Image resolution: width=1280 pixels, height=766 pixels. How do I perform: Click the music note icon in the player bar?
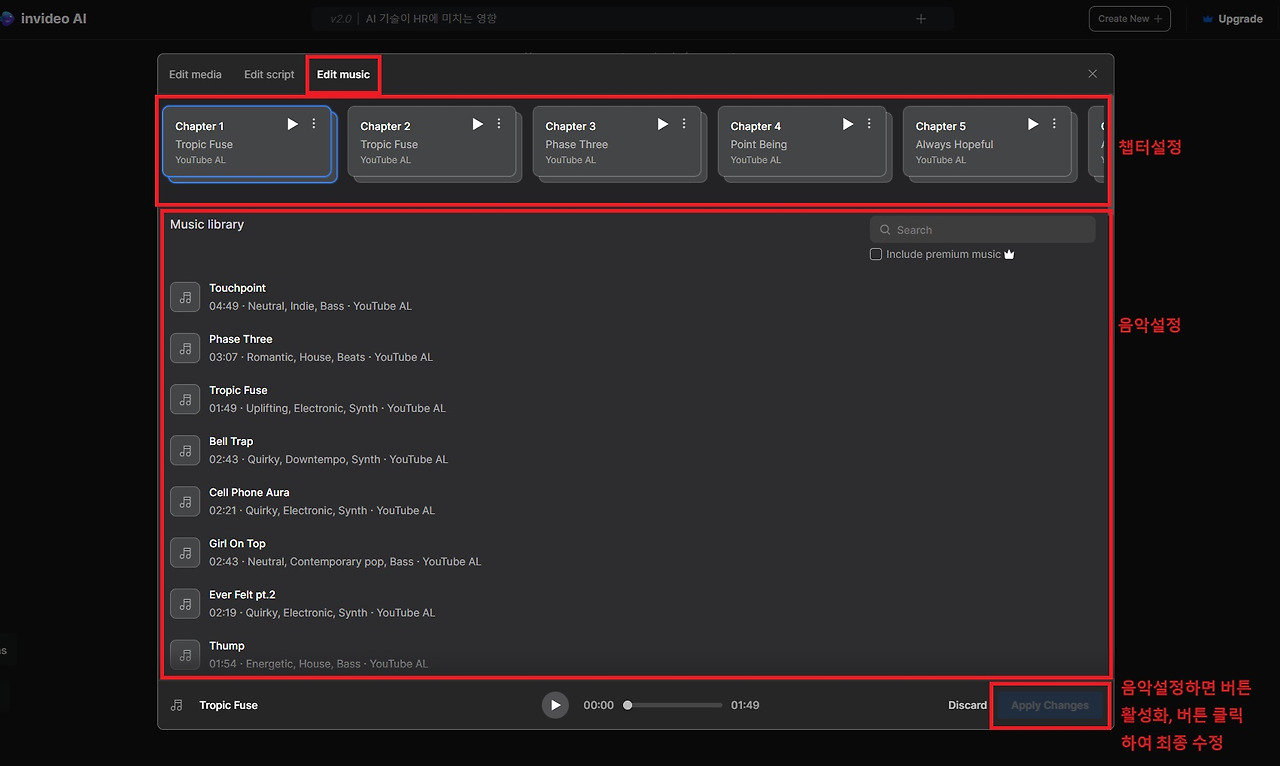[177, 705]
